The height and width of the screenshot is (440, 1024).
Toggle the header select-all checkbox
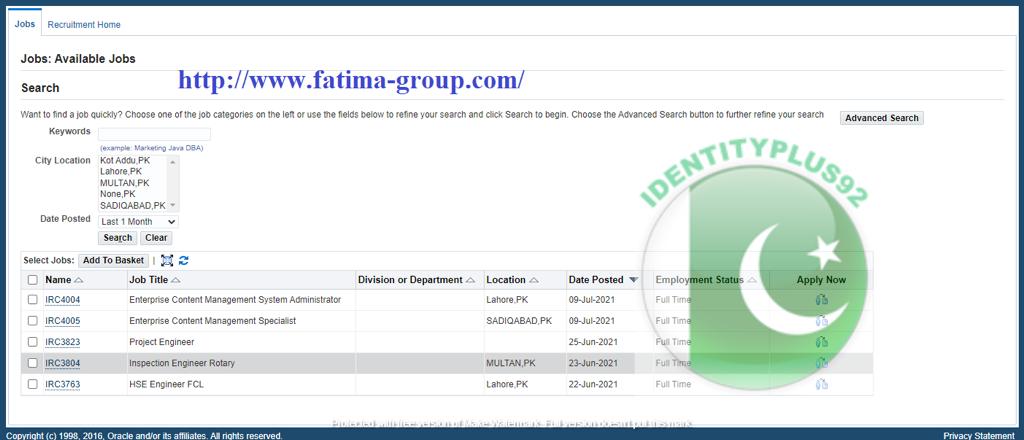33,280
